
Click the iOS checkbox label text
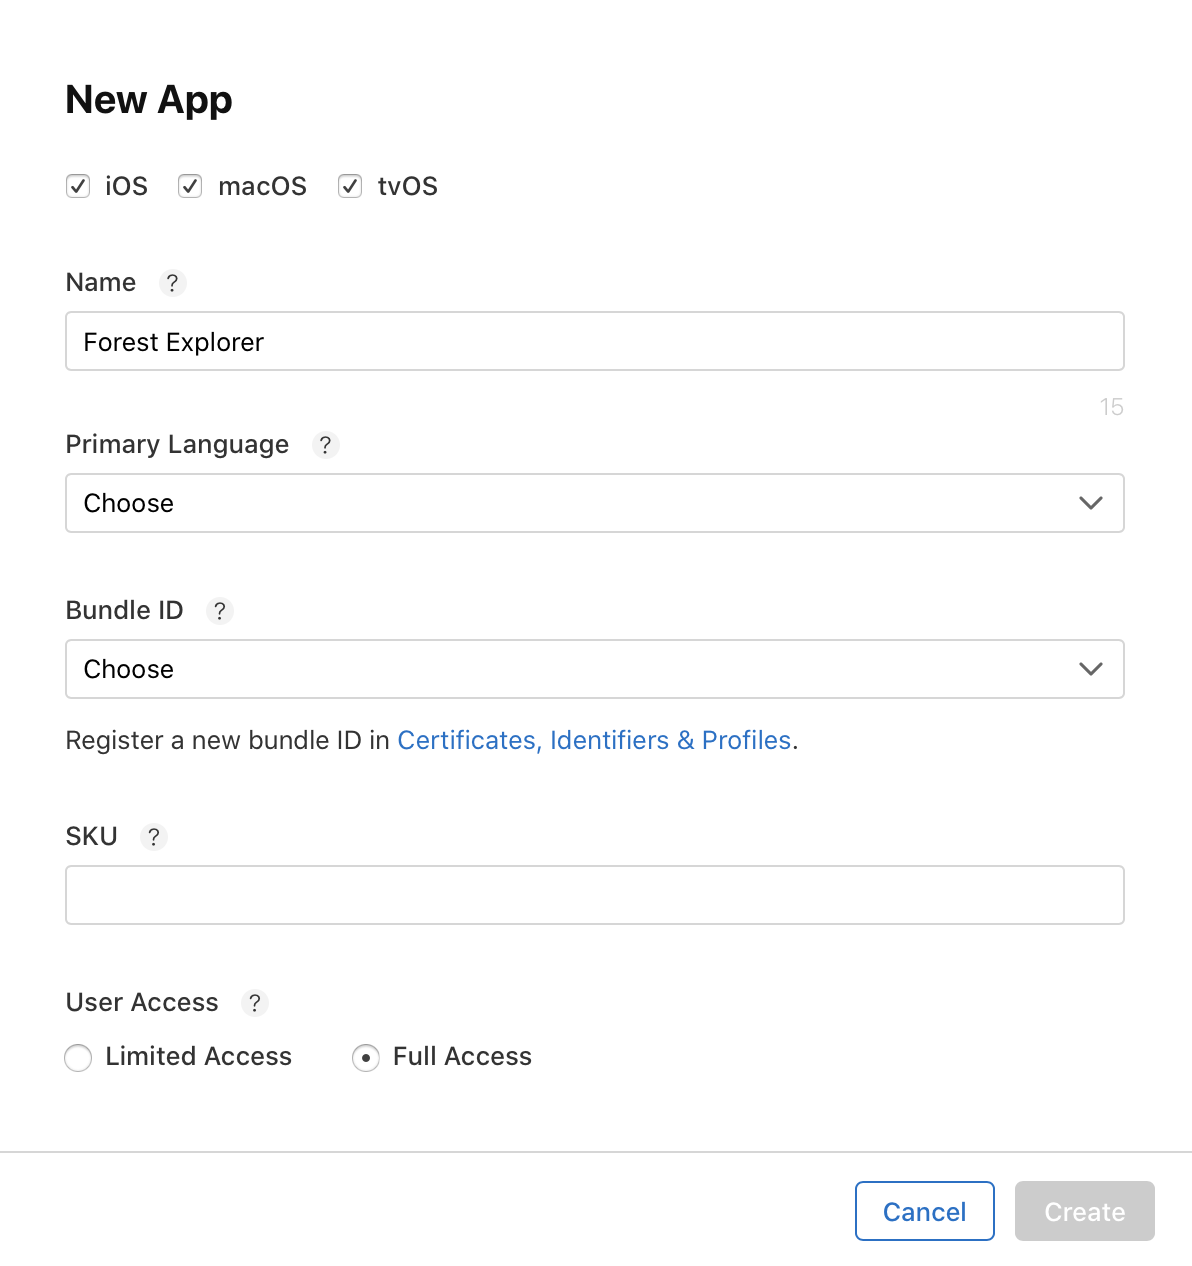(126, 186)
